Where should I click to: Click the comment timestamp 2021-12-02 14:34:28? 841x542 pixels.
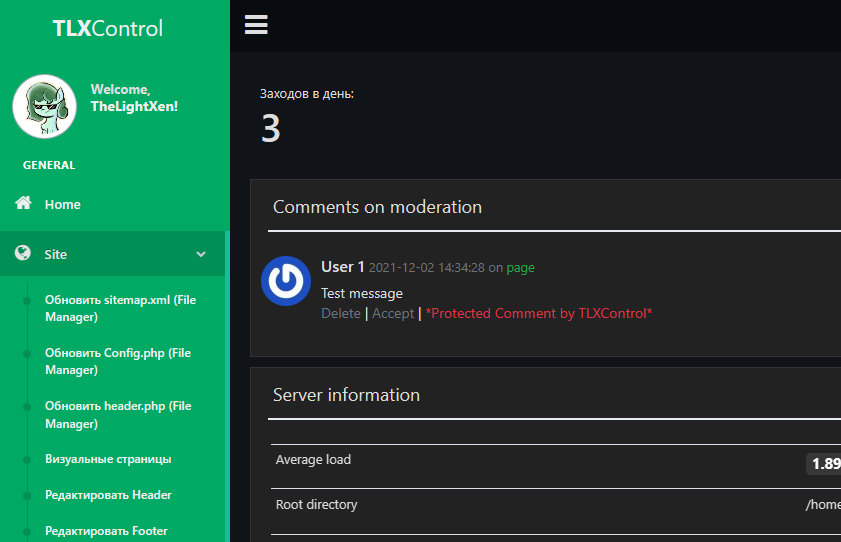[426, 268]
